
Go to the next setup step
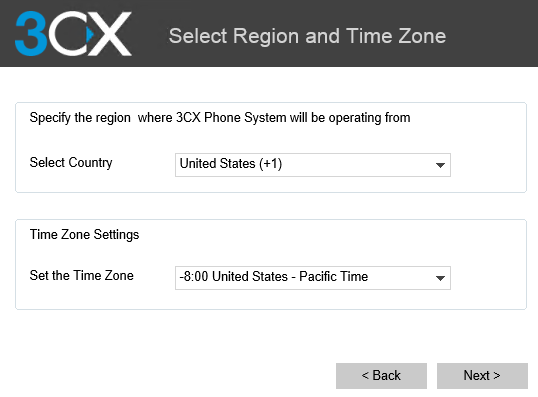click(482, 376)
